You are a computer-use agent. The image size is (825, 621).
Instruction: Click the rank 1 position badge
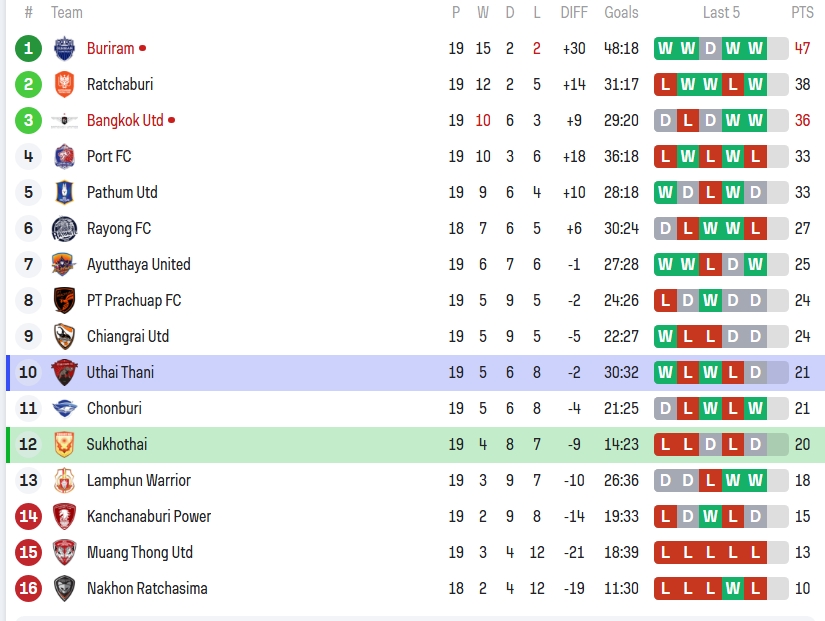pyautogui.click(x=28, y=48)
